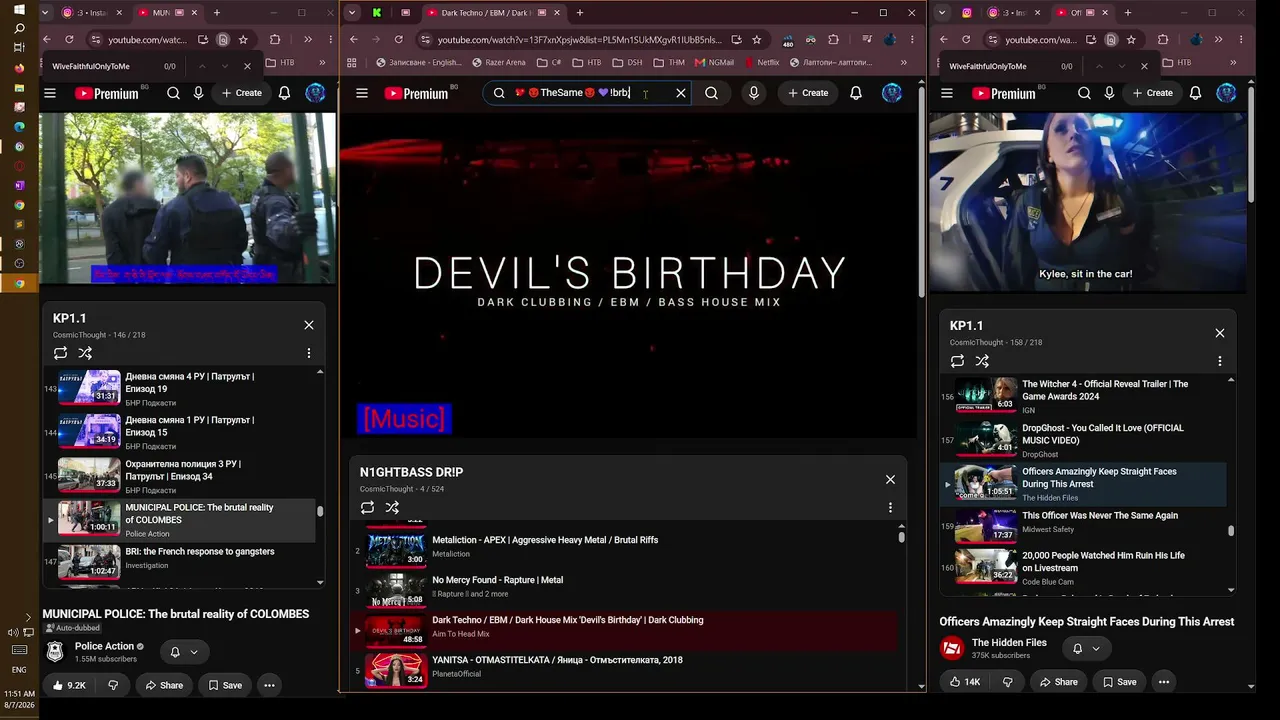Open NGMail bookmark in middle browser
This screenshot has width=1280, height=720.
(x=714, y=62)
